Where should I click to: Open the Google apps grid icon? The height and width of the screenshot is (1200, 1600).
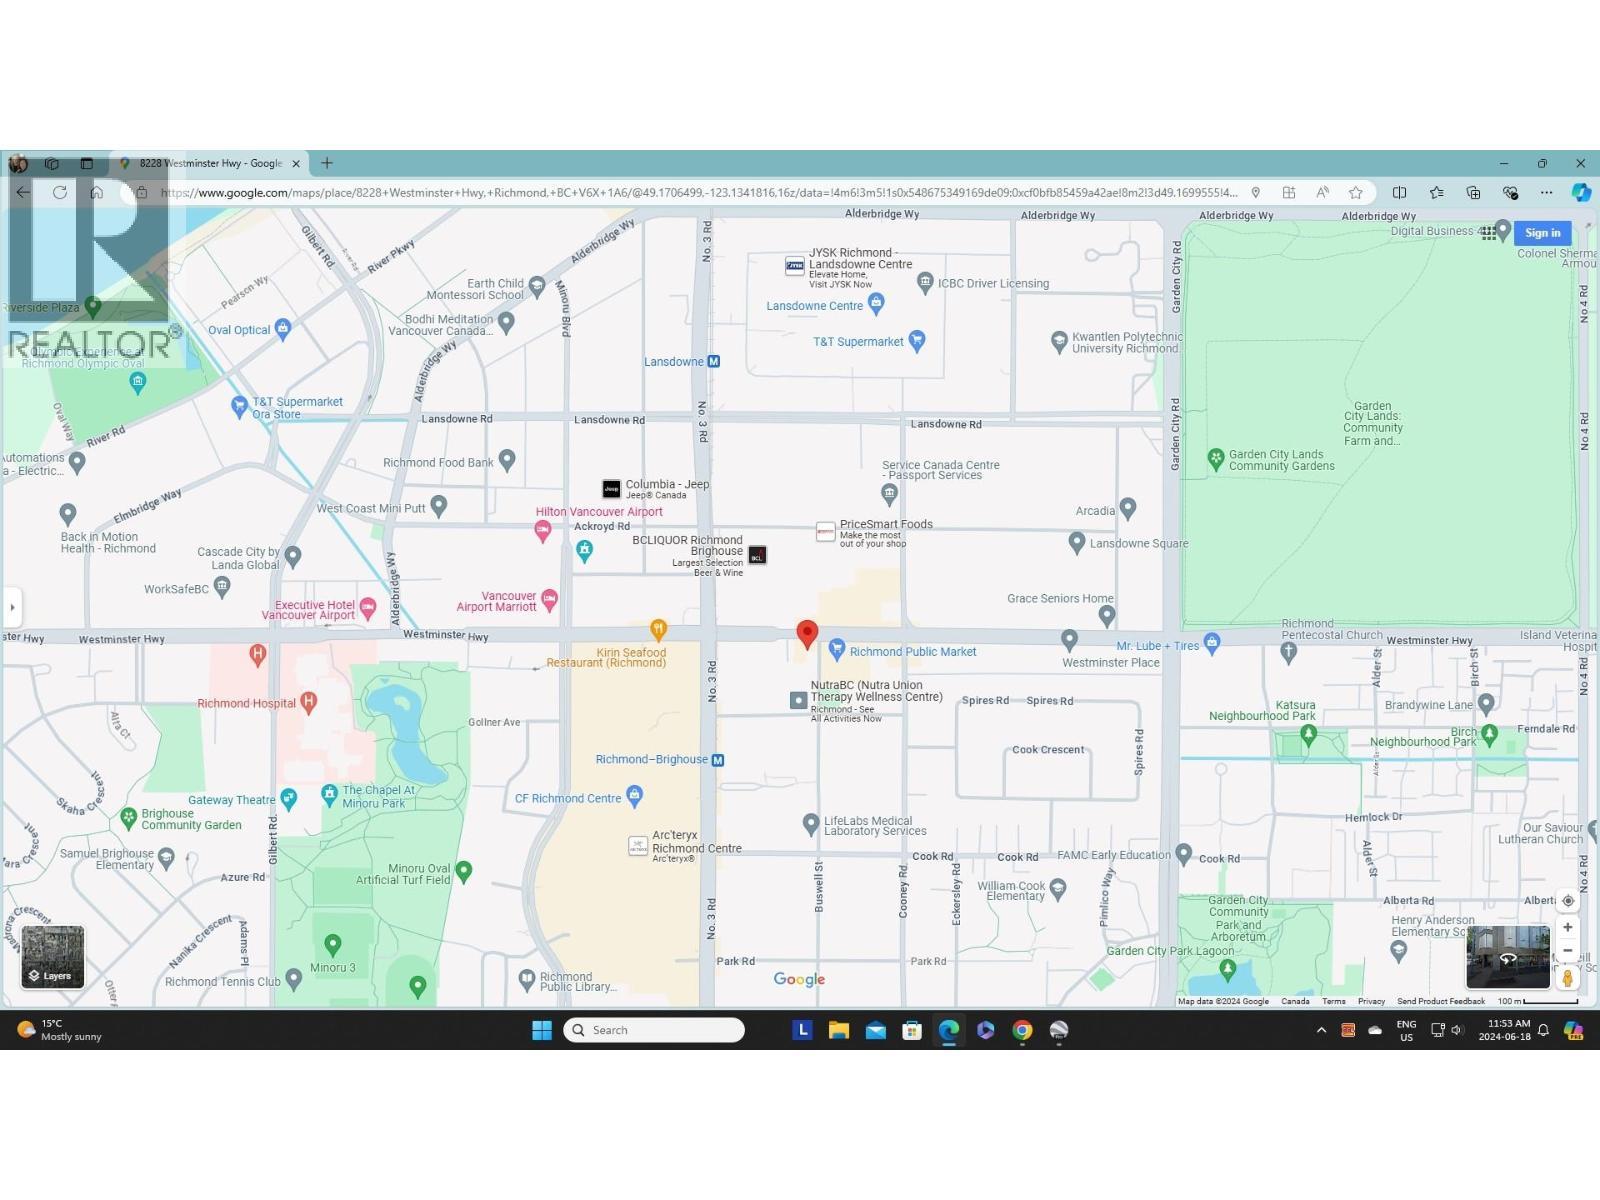(x=1488, y=233)
